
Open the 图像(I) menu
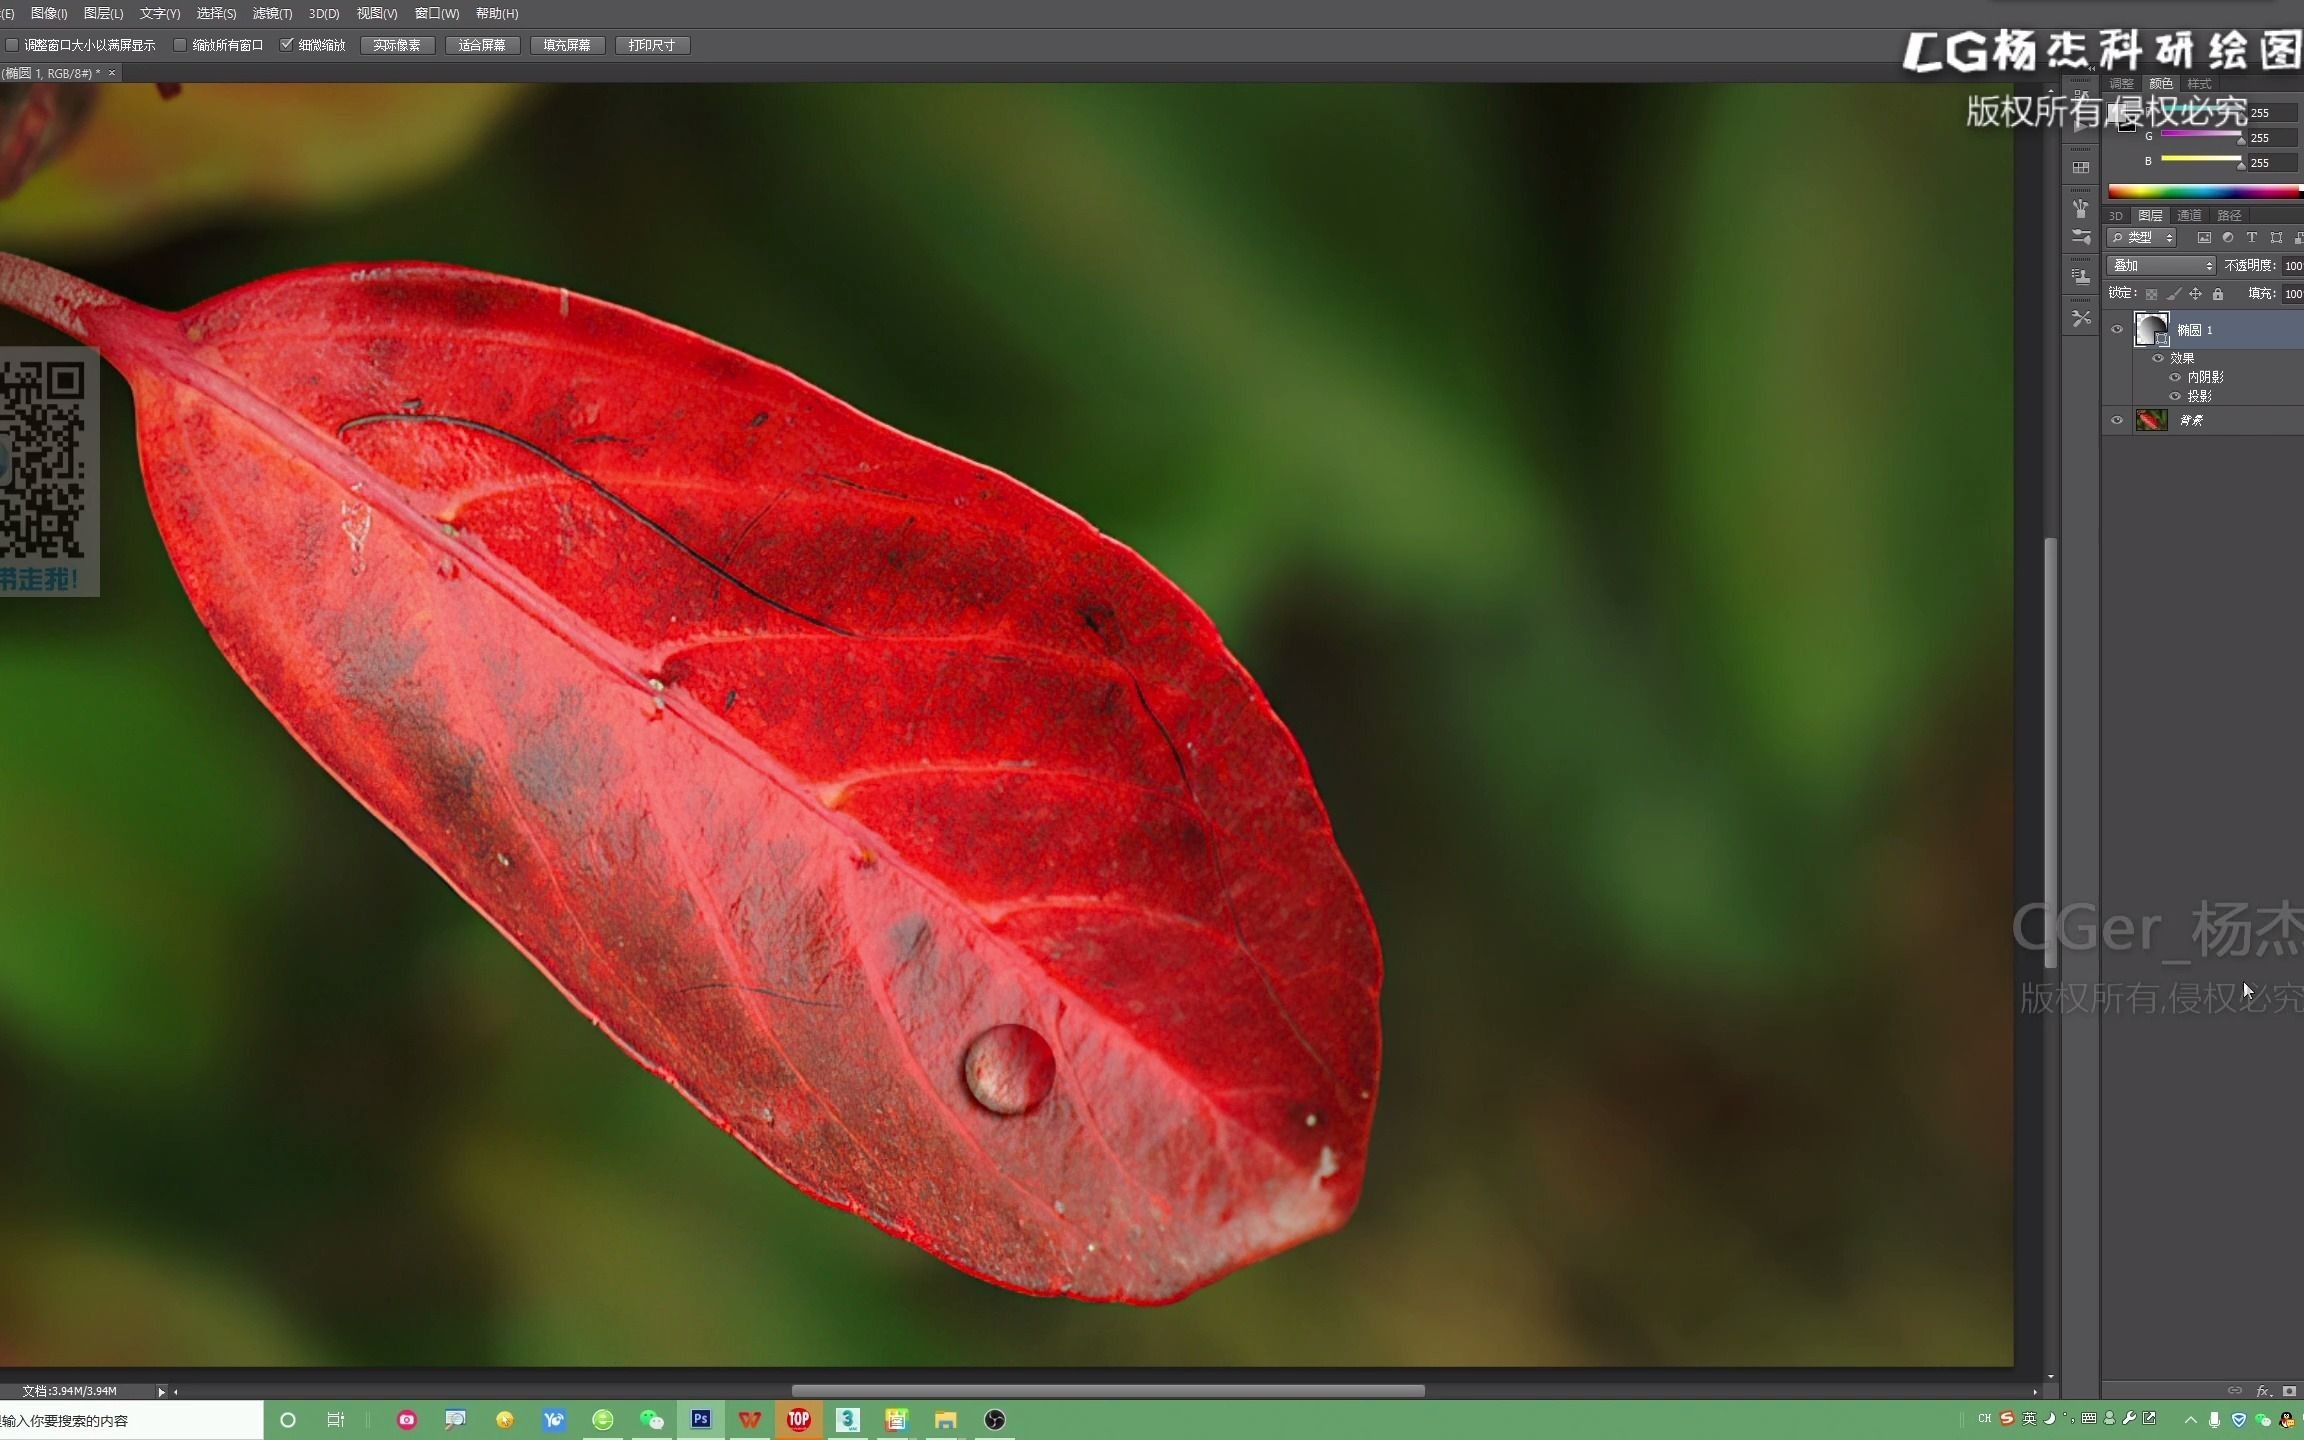pos(49,13)
